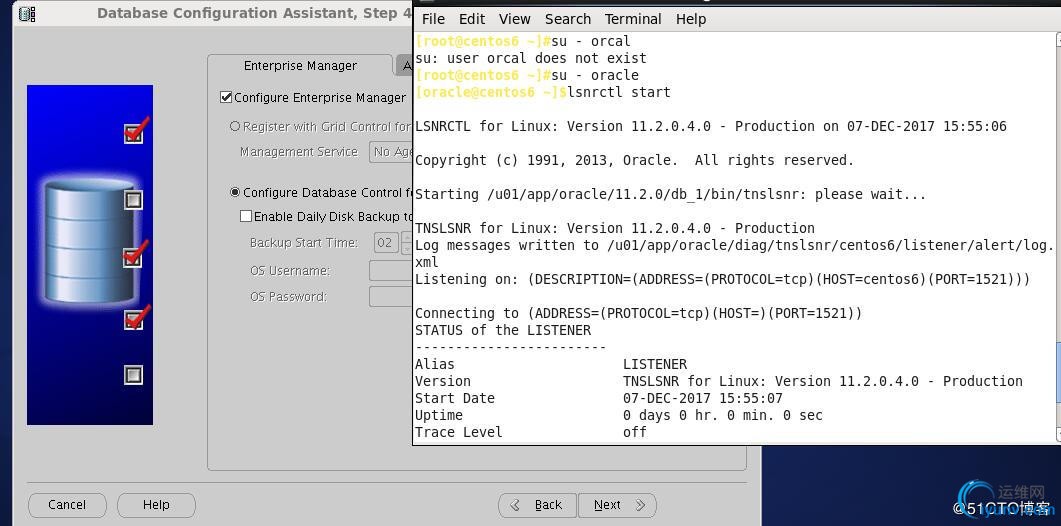Open the terminal View menu
This screenshot has height=526, width=1061.
pos(515,20)
